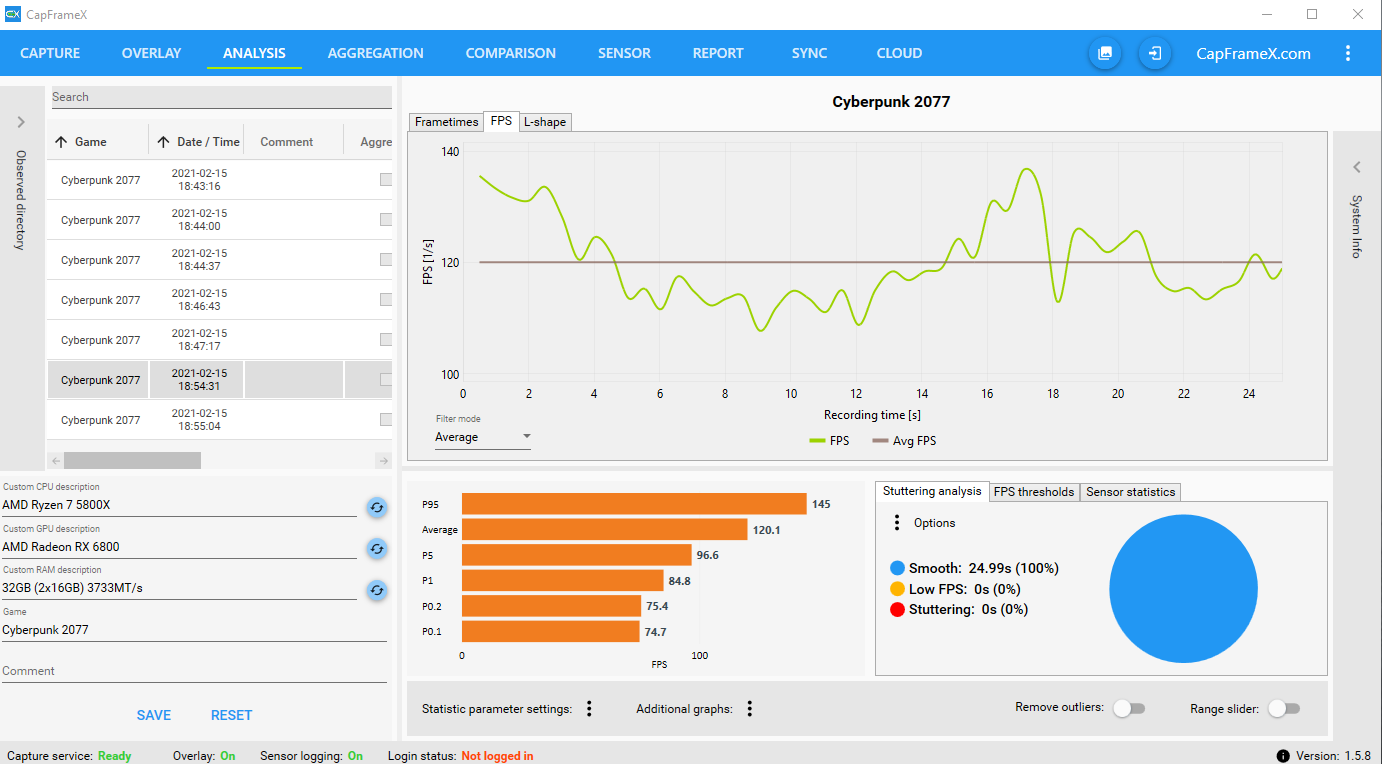Show the Frametimes chart tab
Viewport: 1382px width, 764px height.
tap(446, 122)
